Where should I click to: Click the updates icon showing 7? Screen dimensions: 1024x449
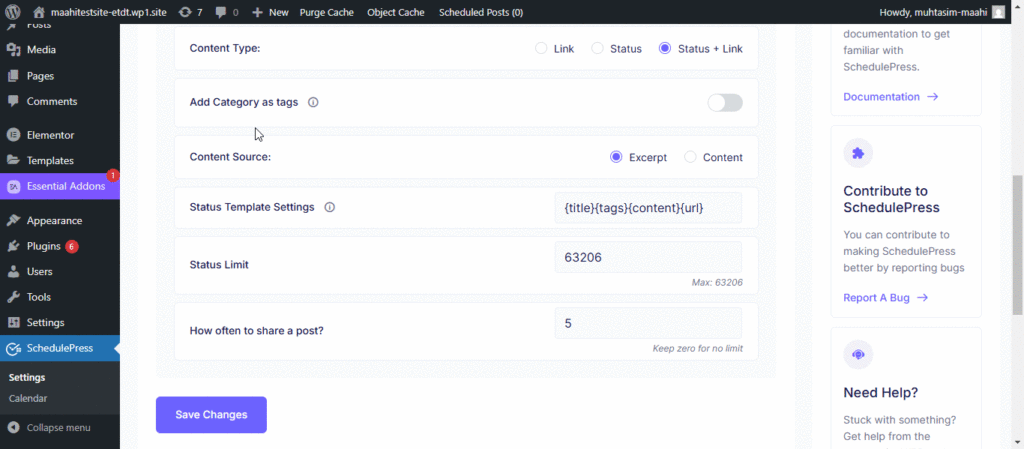(x=185, y=12)
